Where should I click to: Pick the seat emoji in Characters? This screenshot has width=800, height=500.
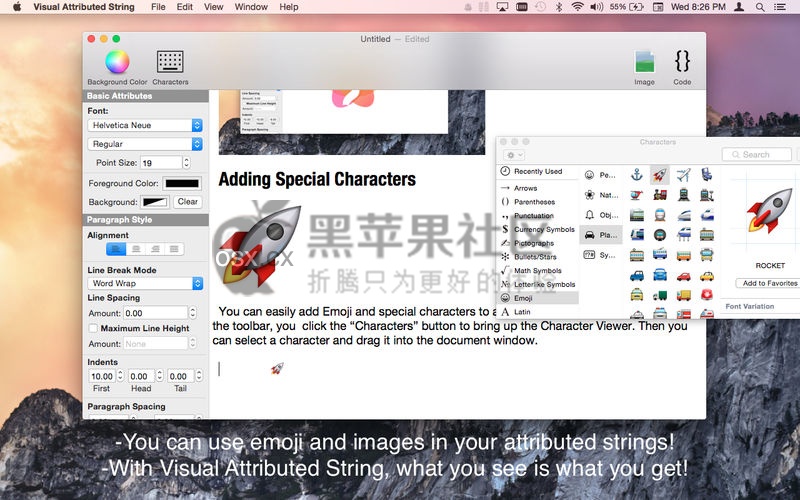[707, 175]
